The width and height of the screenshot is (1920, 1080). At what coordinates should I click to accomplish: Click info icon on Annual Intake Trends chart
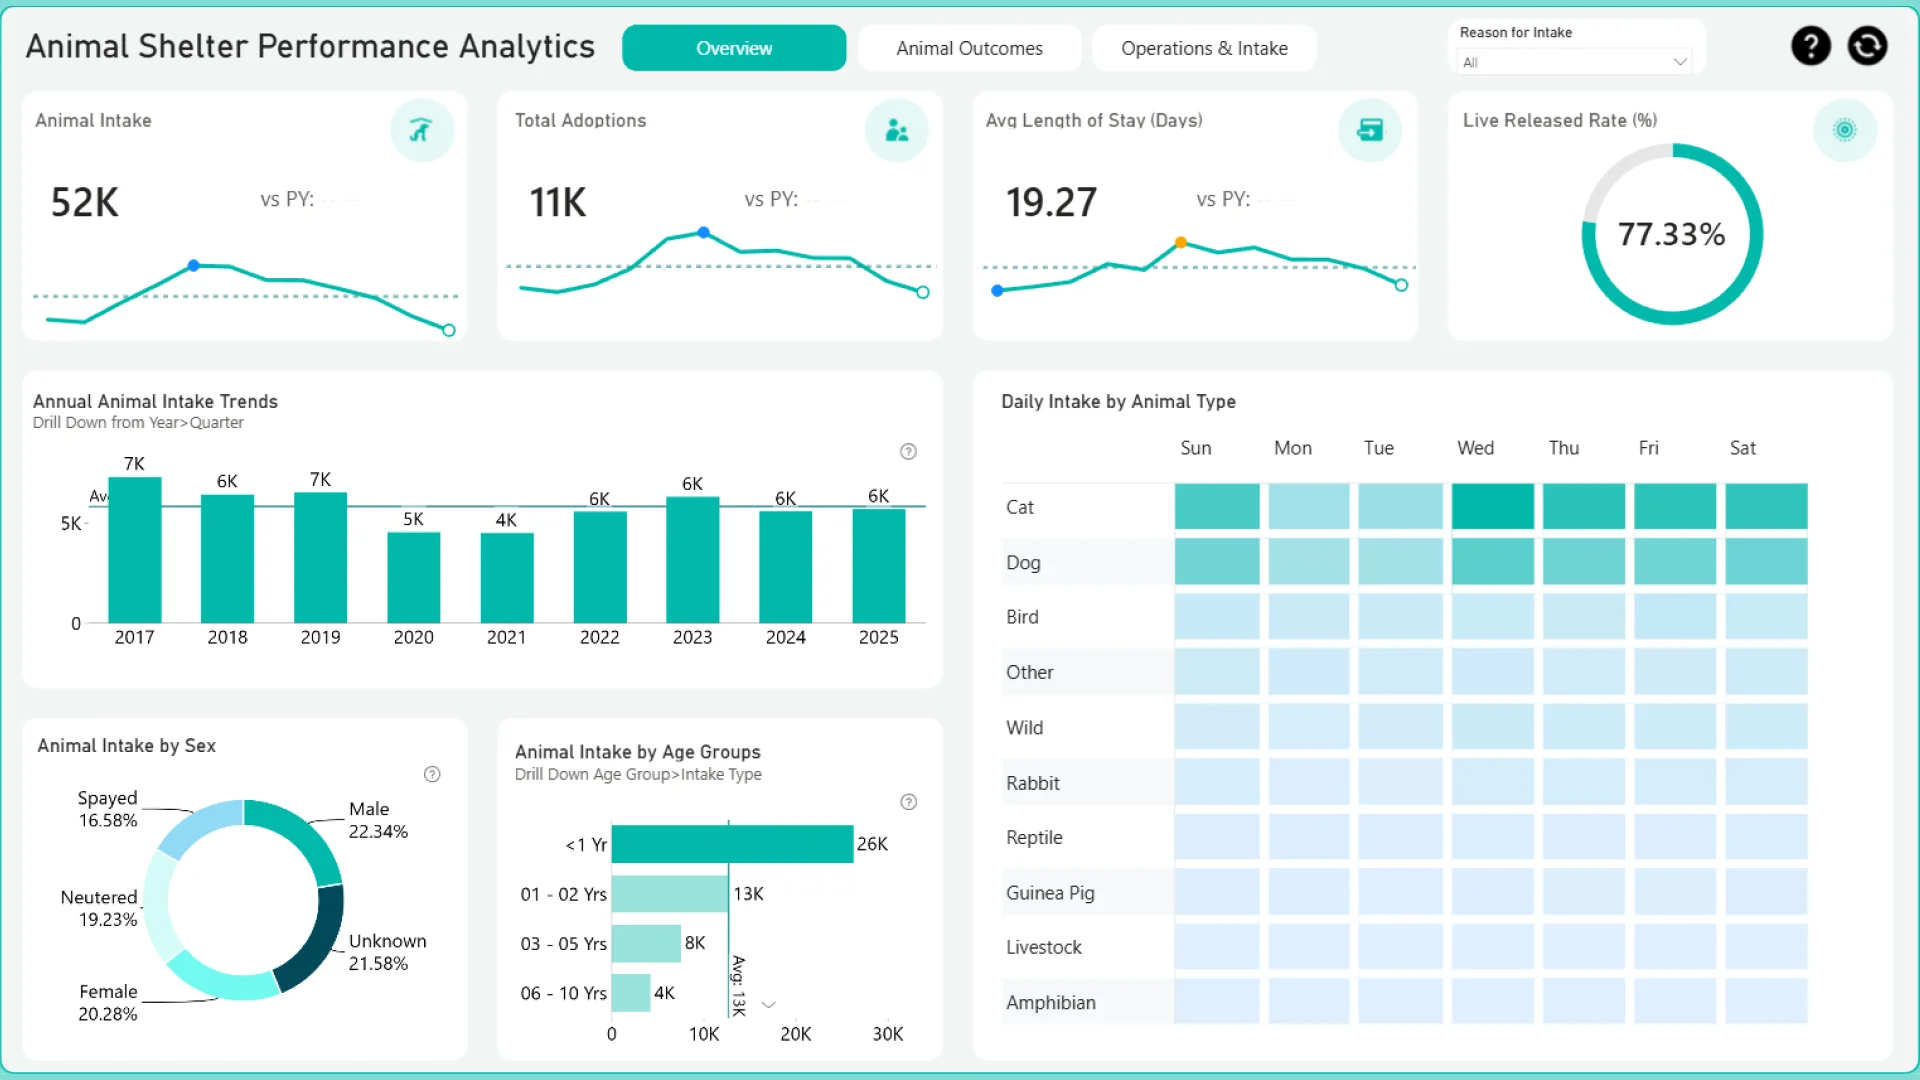pos(908,452)
